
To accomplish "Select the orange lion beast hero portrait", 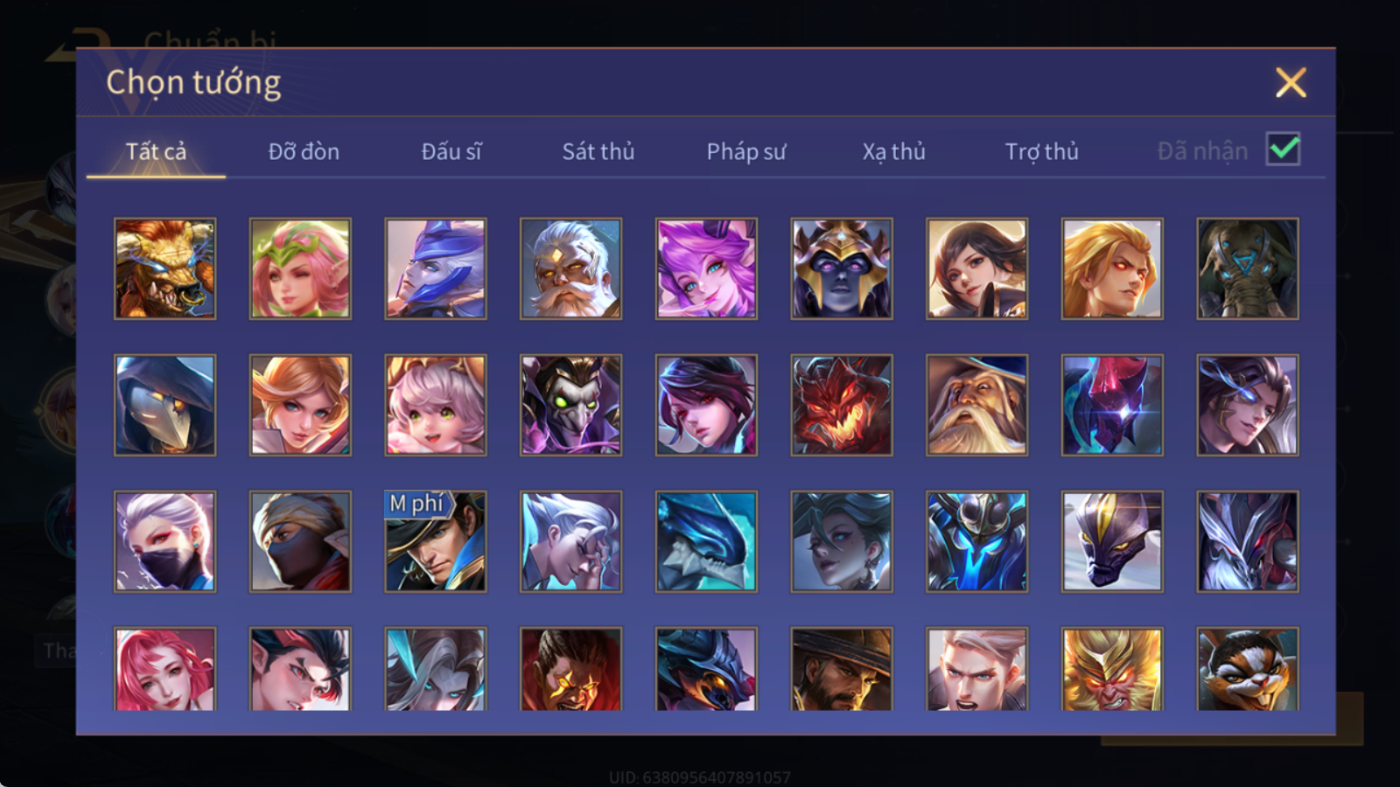I will point(165,269).
